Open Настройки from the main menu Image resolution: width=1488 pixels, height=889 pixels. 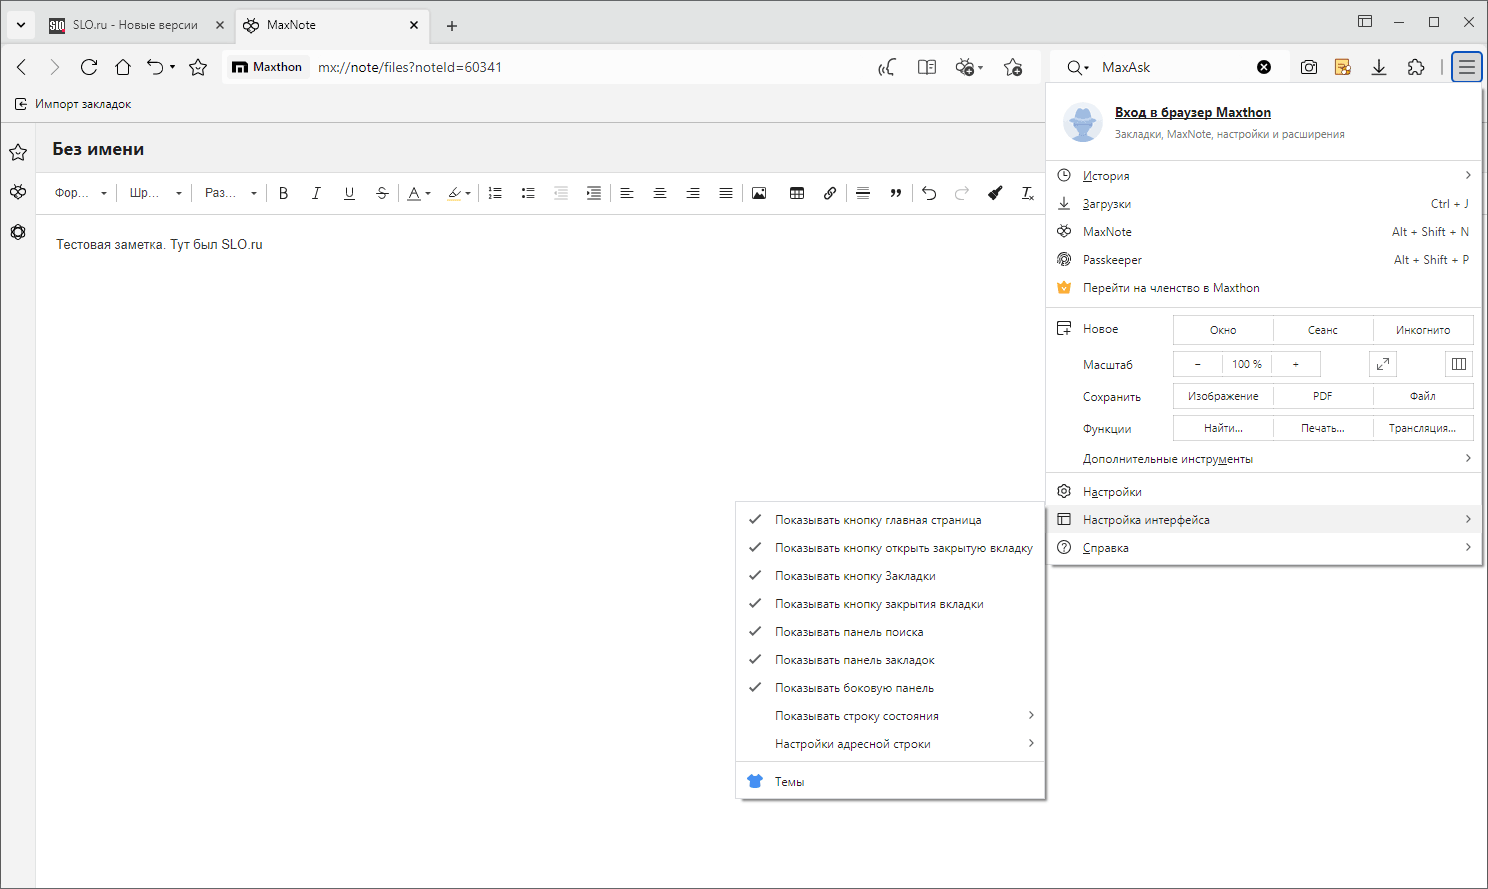[x=1112, y=492]
